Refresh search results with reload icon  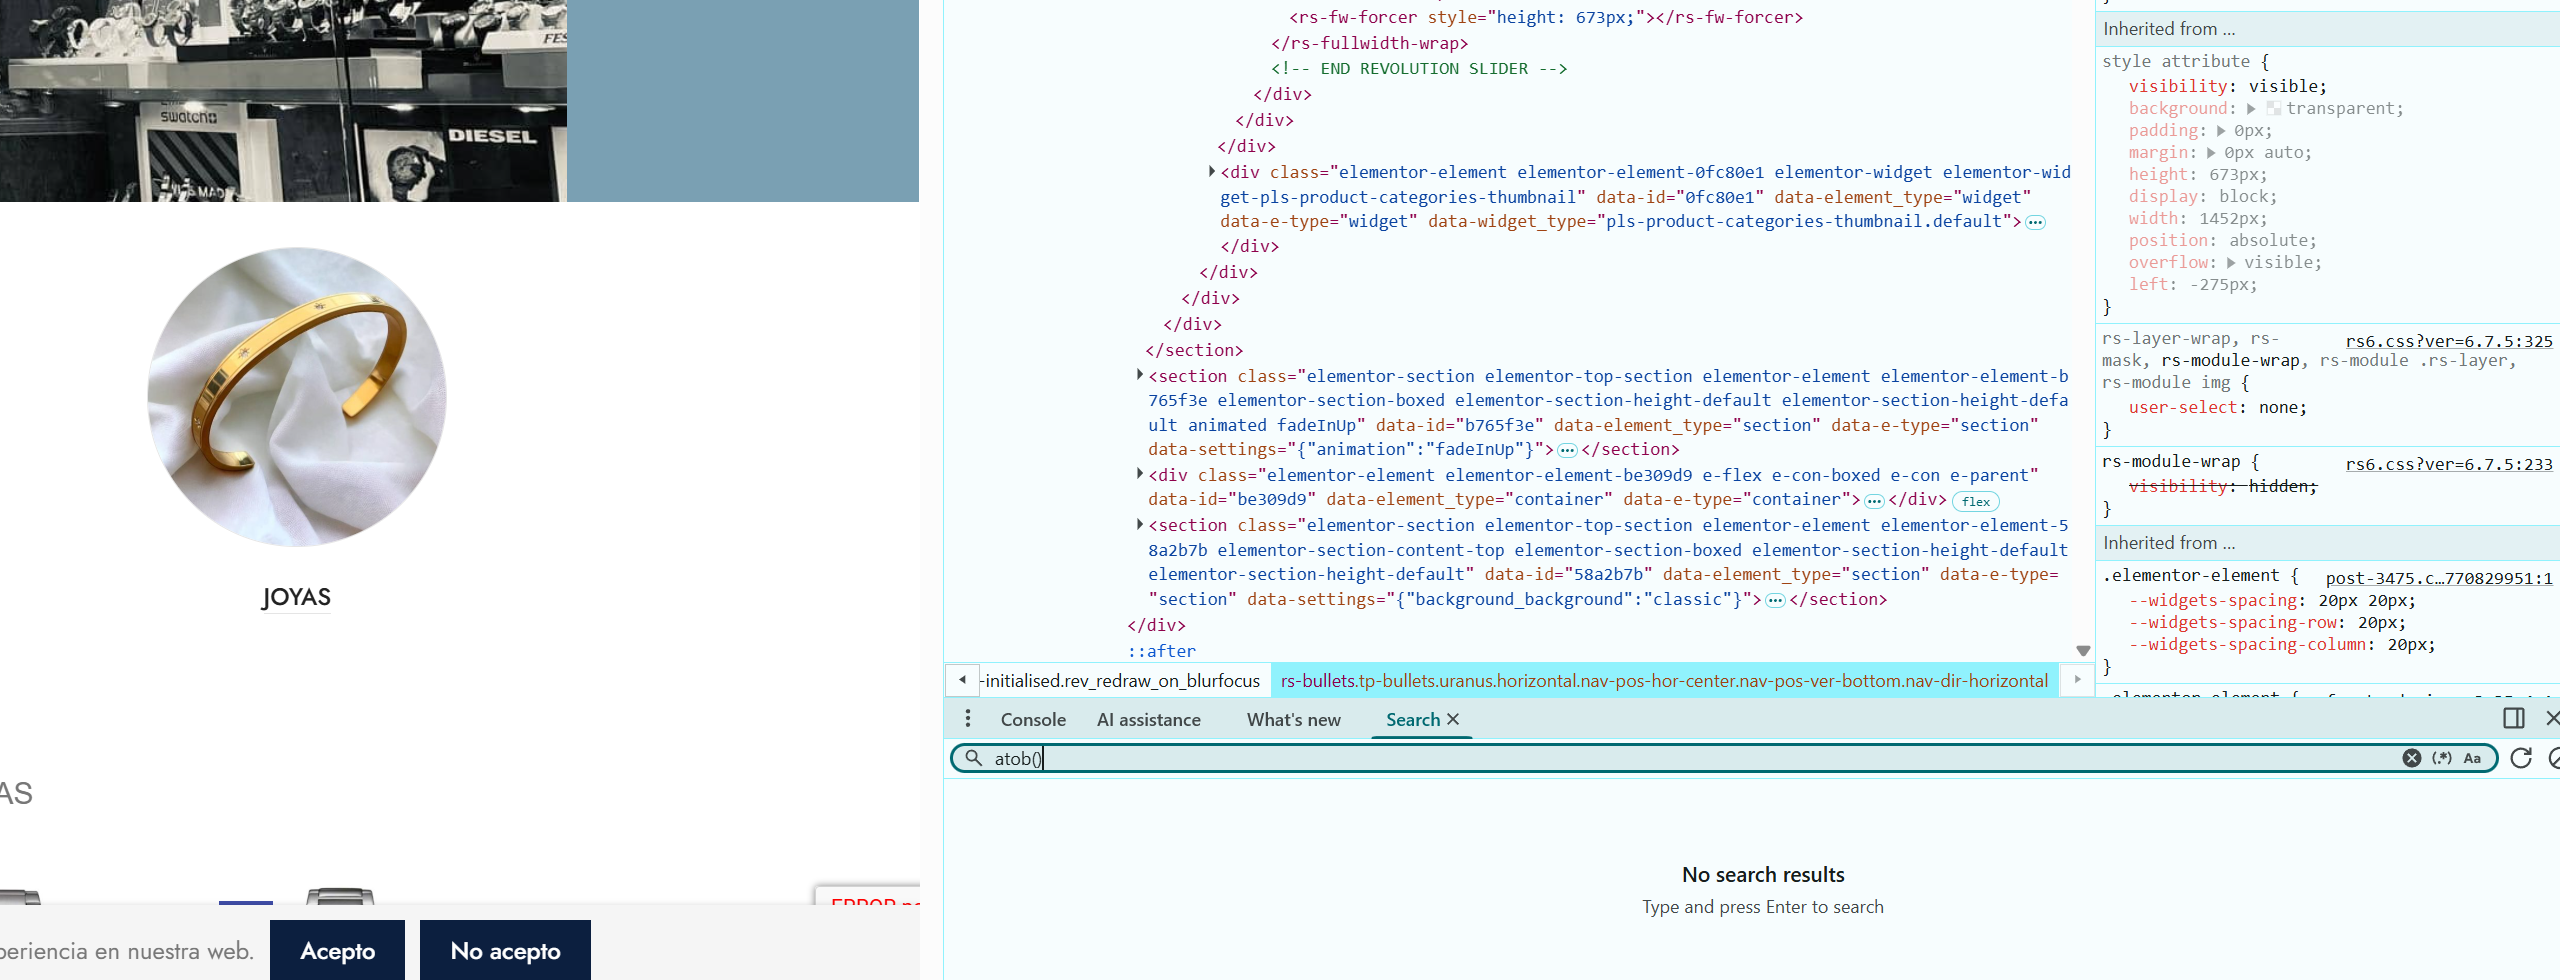pyautogui.click(x=2521, y=758)
